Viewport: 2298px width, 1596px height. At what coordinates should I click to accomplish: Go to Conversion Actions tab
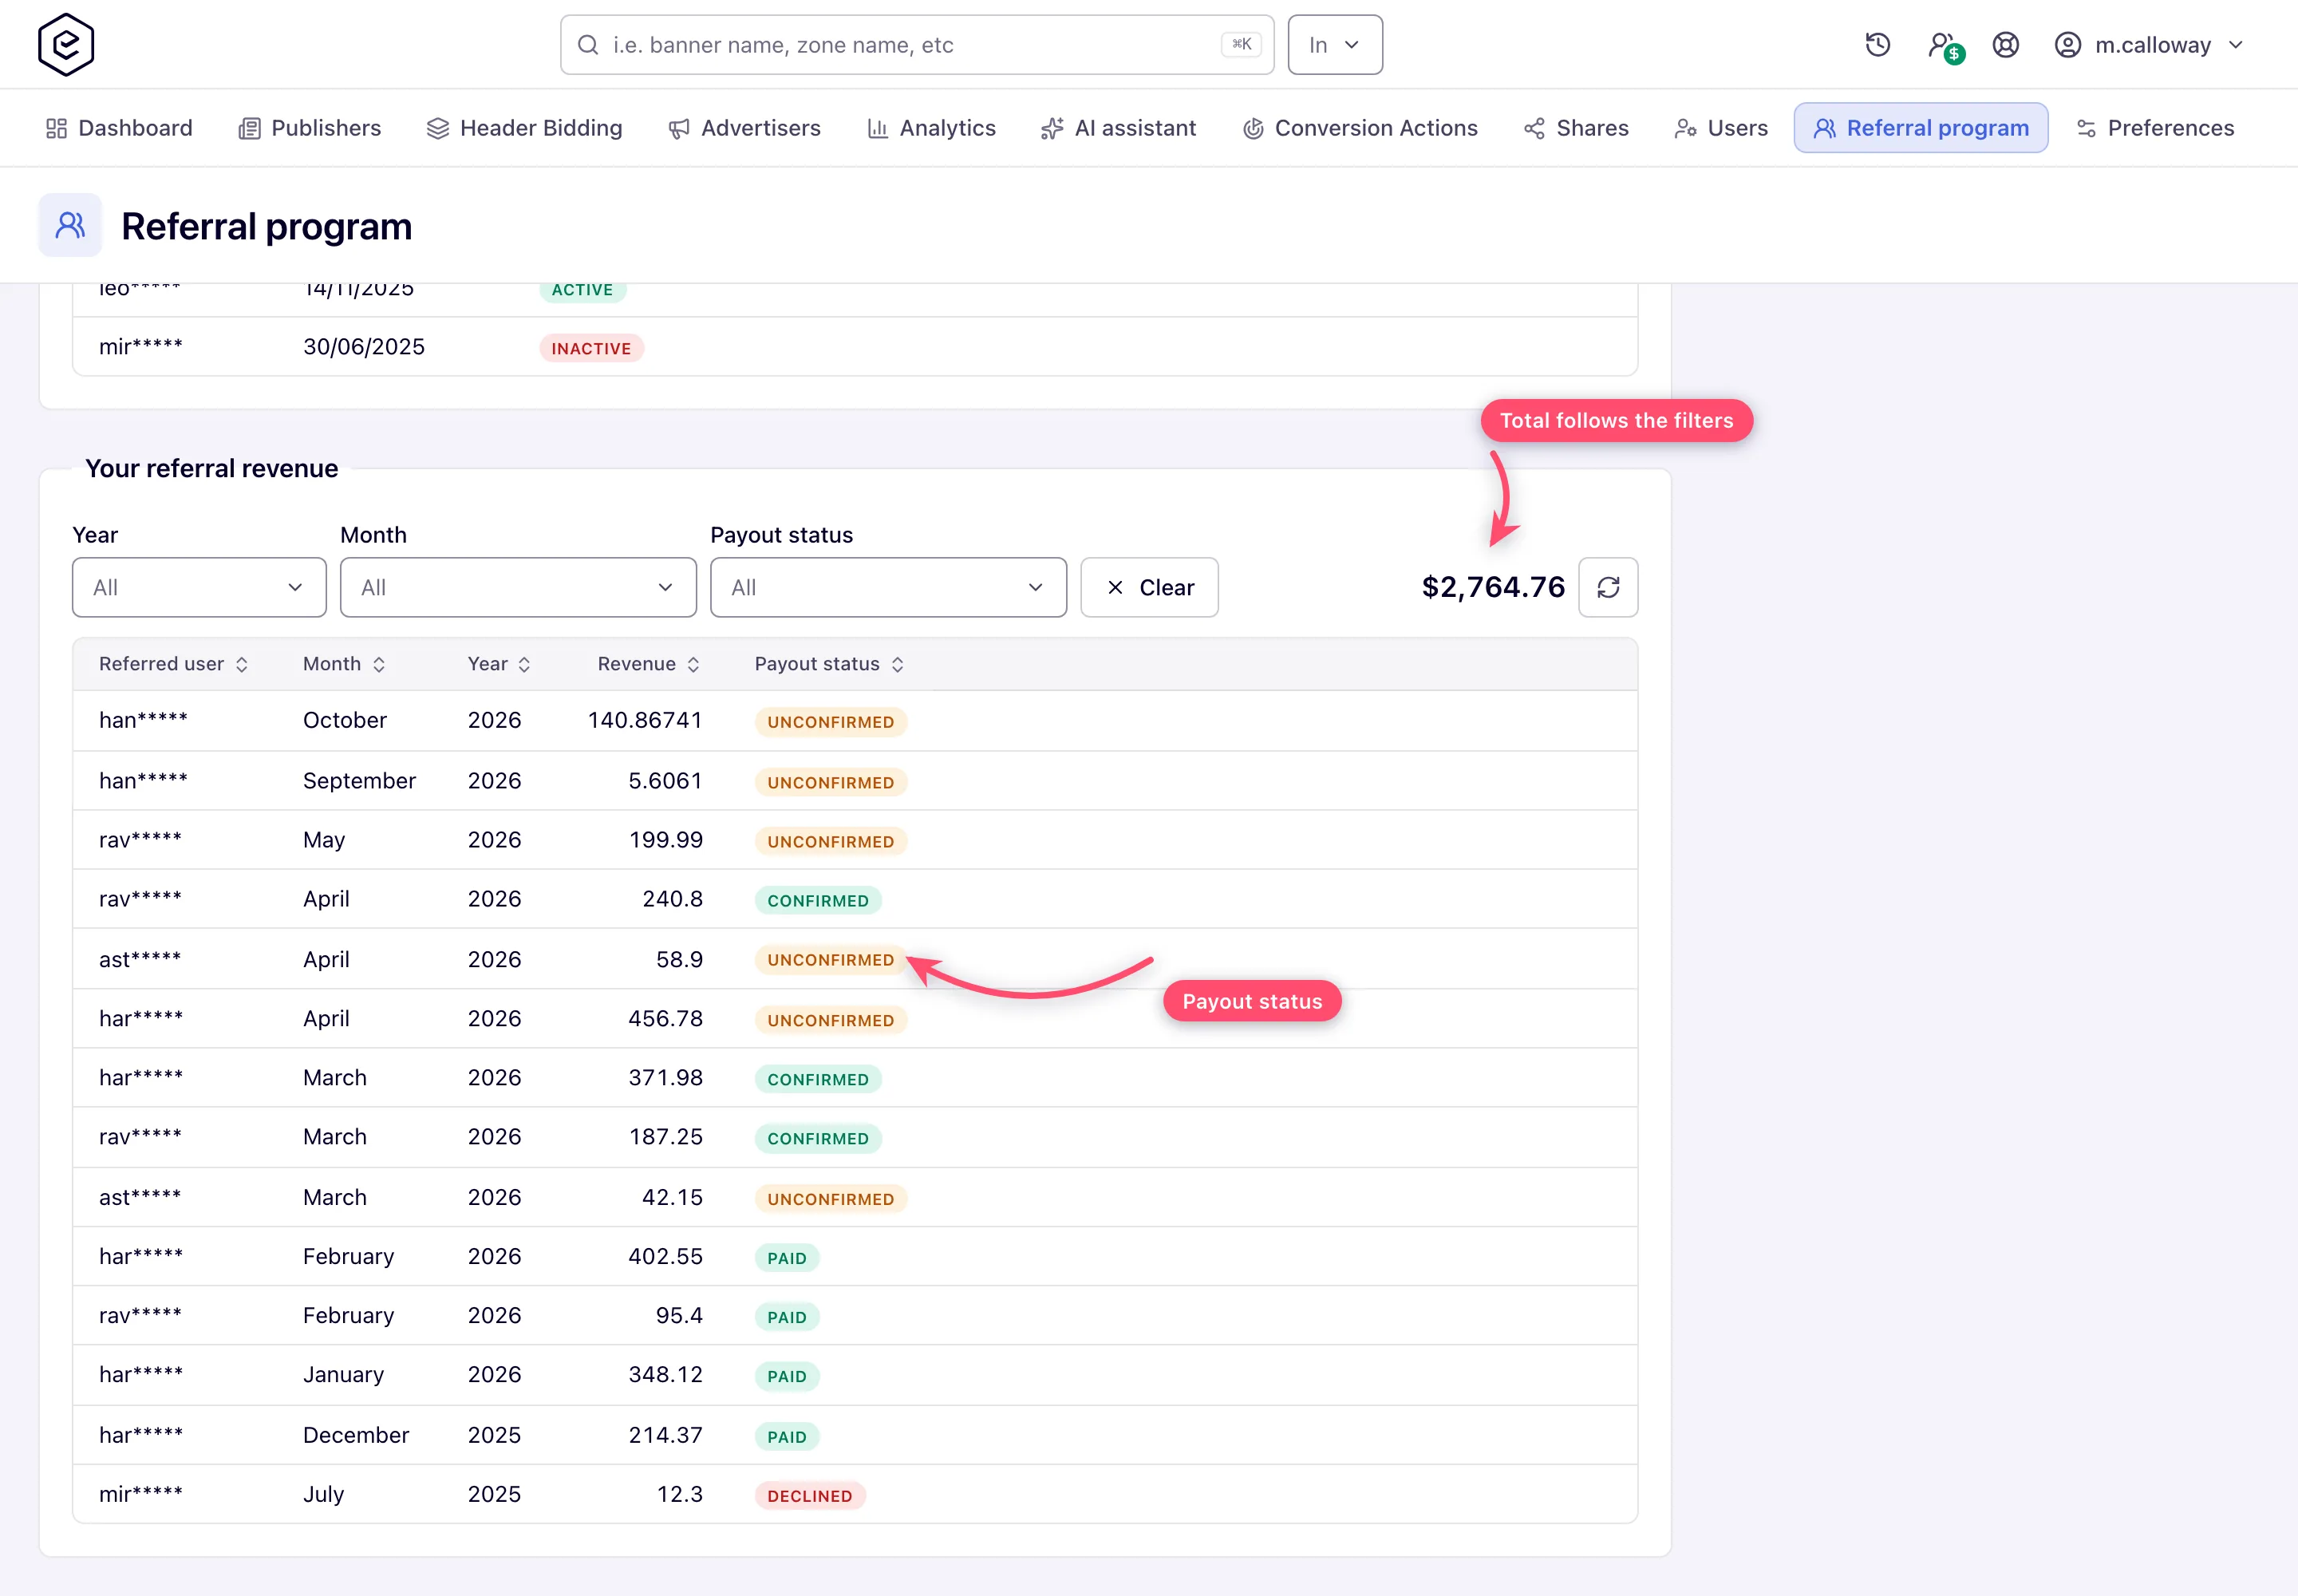pyautogui.click(x=1361, y=128)
